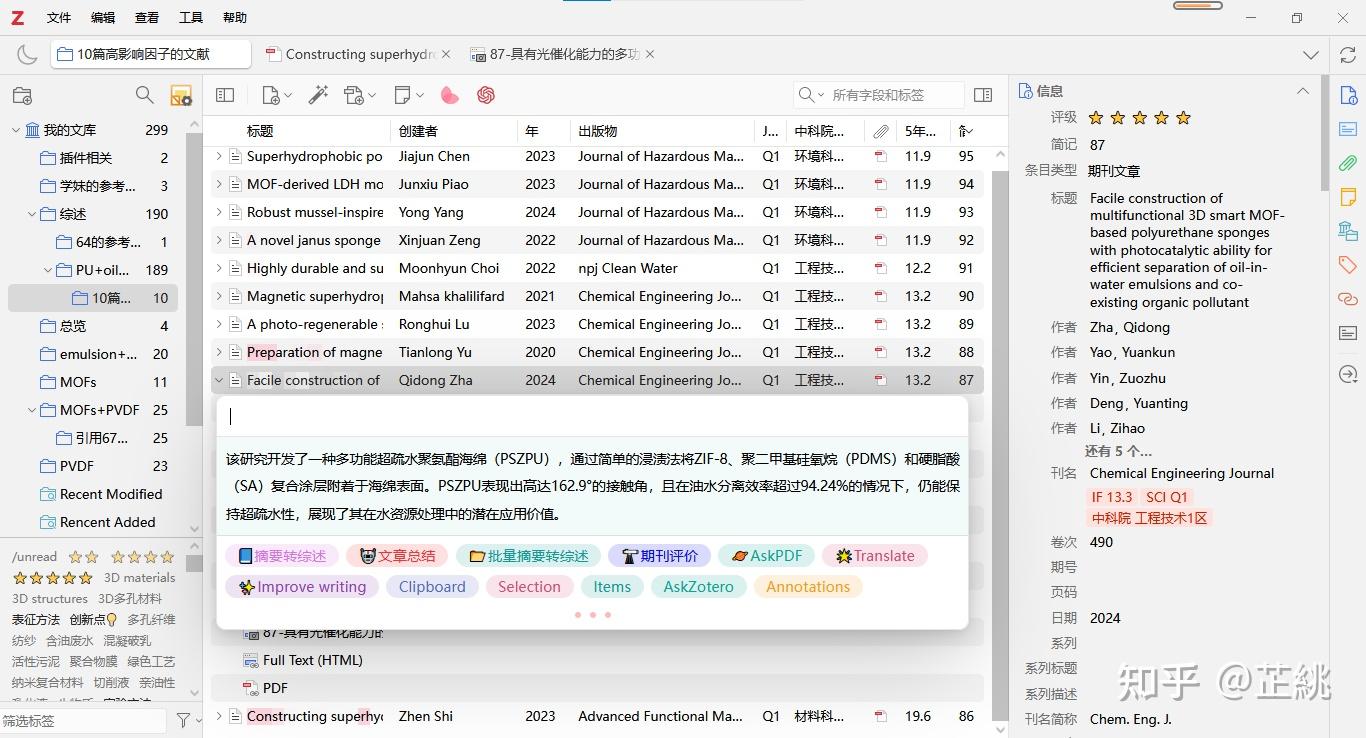The width and height of the screenshot is (1366, 738).
Task: Click the New Collection folder icon
Action: coord(22,96)
